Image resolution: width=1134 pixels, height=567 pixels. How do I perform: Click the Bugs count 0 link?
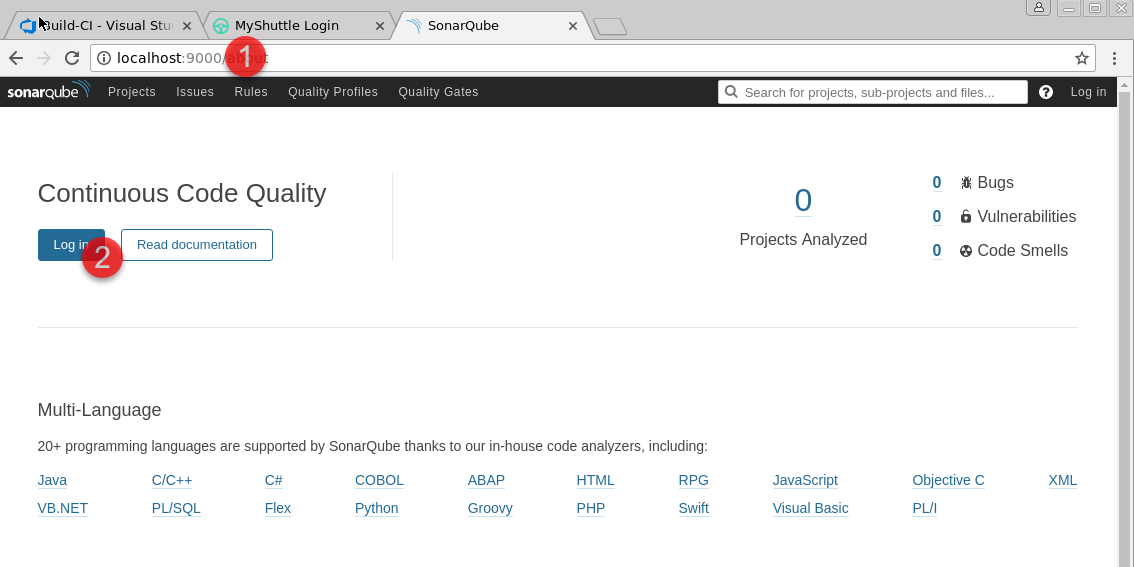click(937, 183)
